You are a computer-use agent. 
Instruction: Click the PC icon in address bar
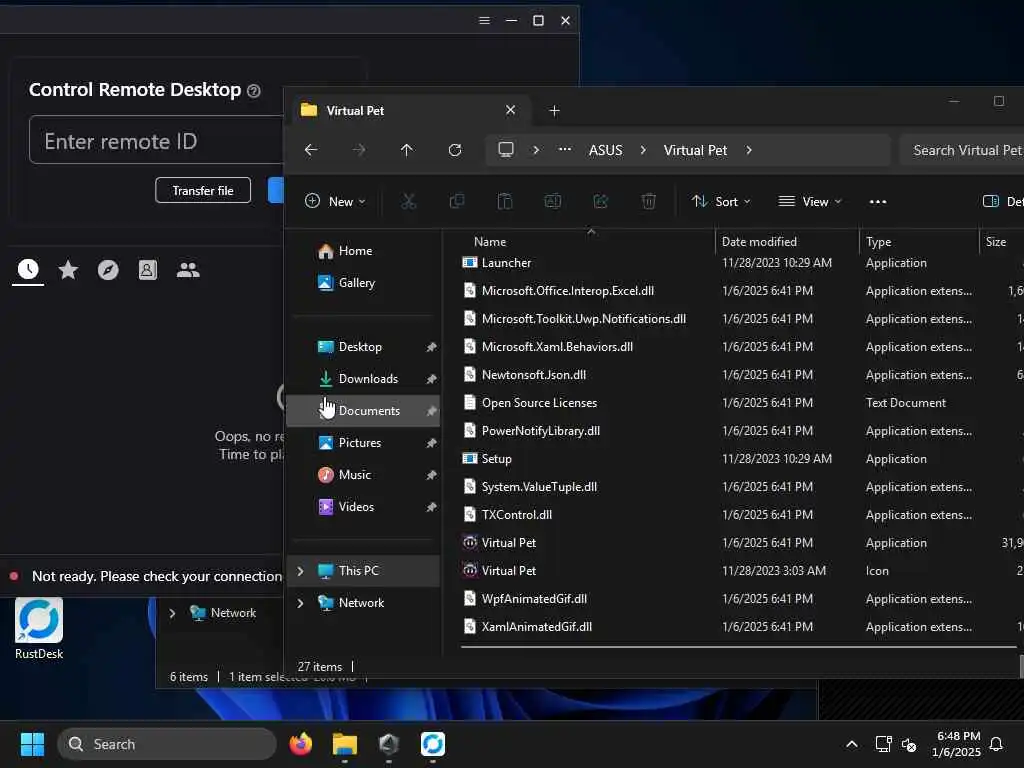tap(505, 150)
